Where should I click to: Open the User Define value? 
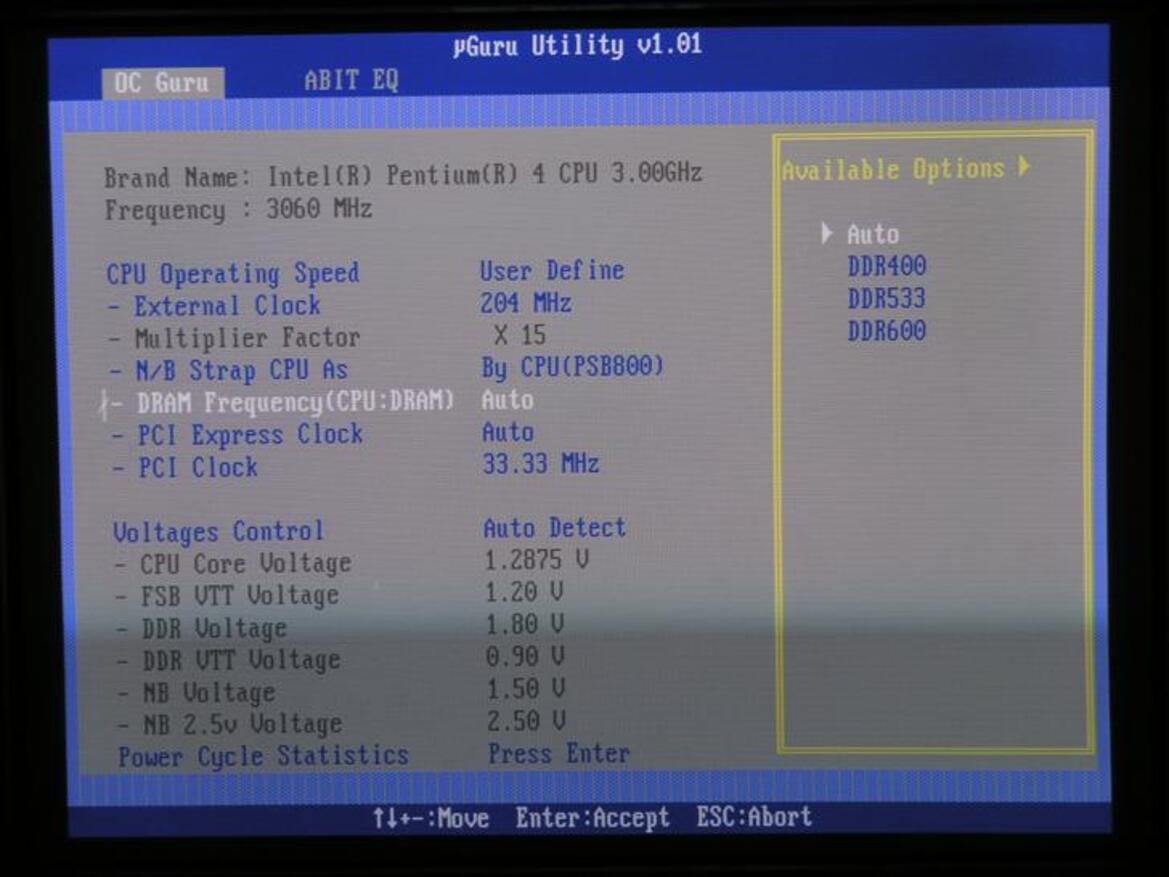click(x=552, y=270)
